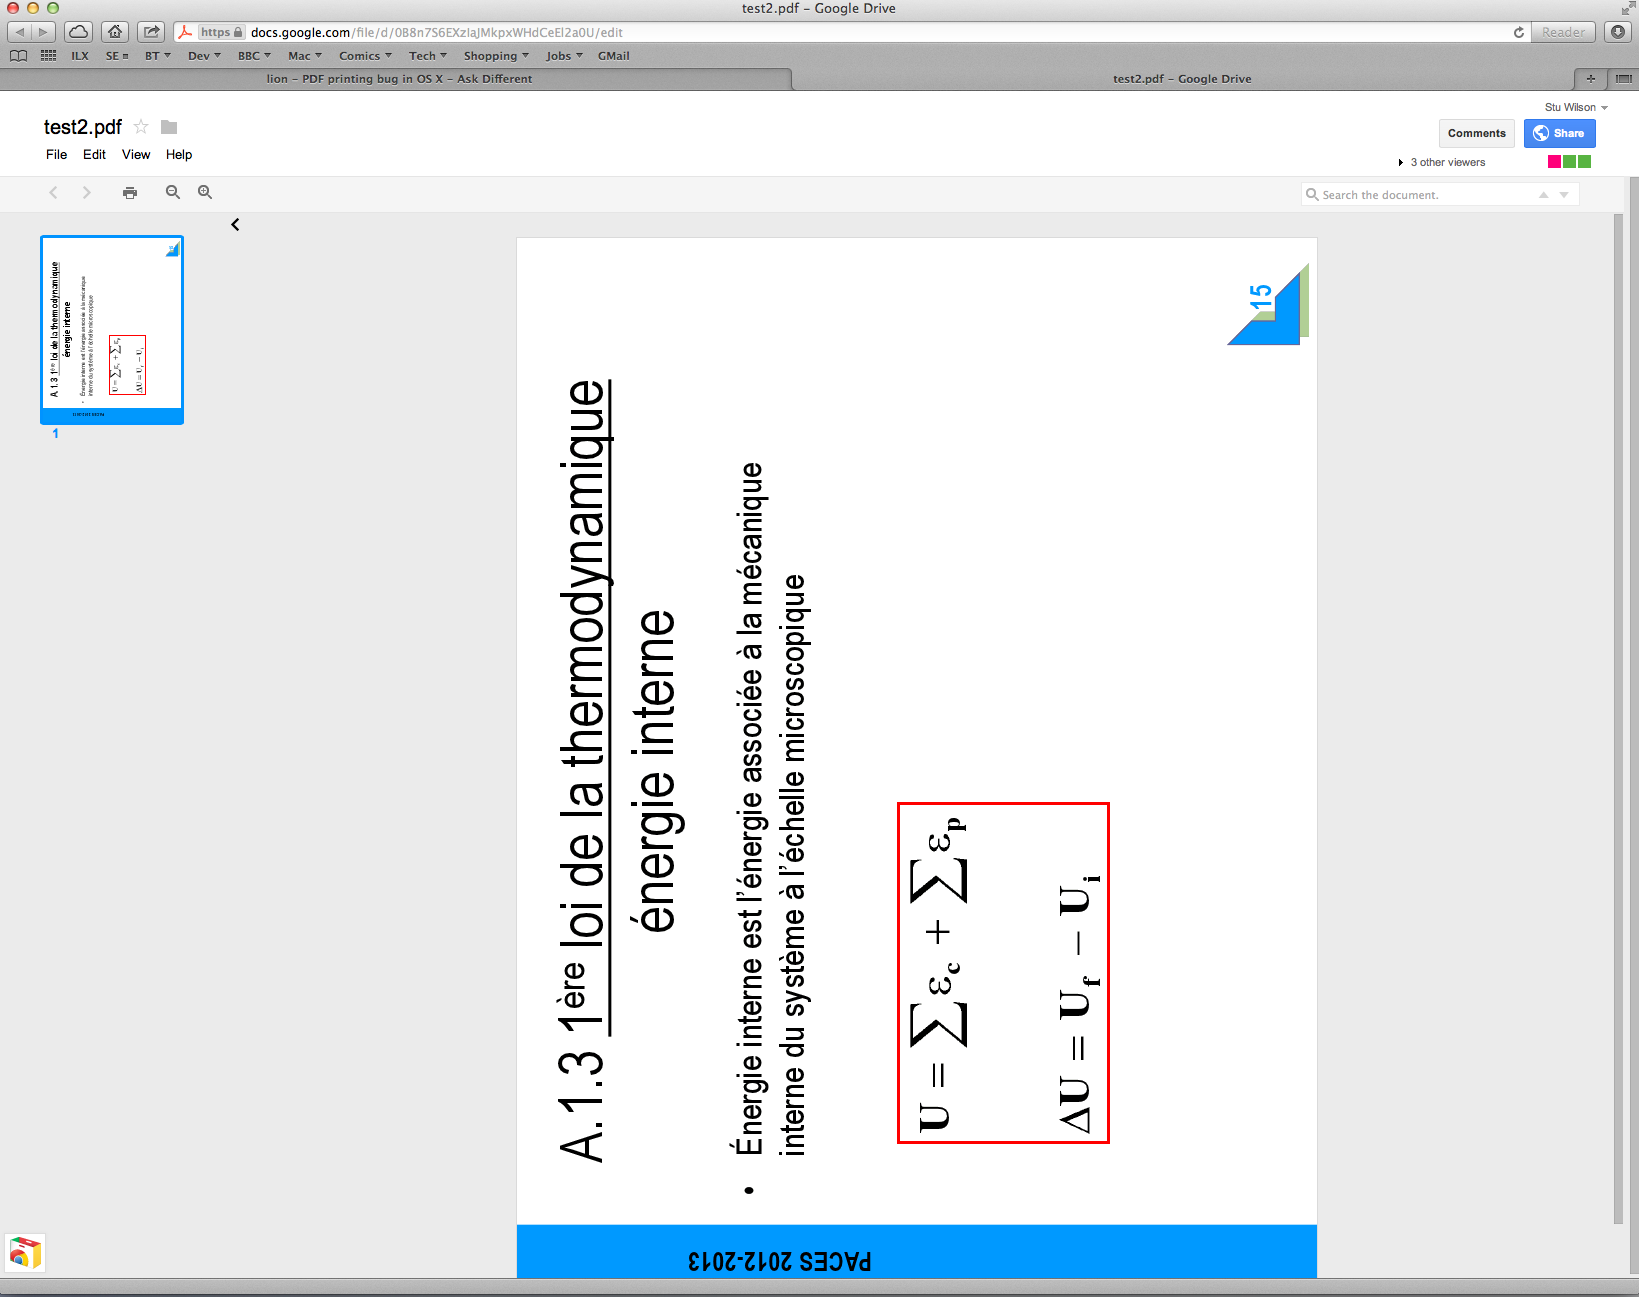Print document using printer icon
Image resolution: width=1639 pixels, height=1297 pixels.
(x=130, y=192)
